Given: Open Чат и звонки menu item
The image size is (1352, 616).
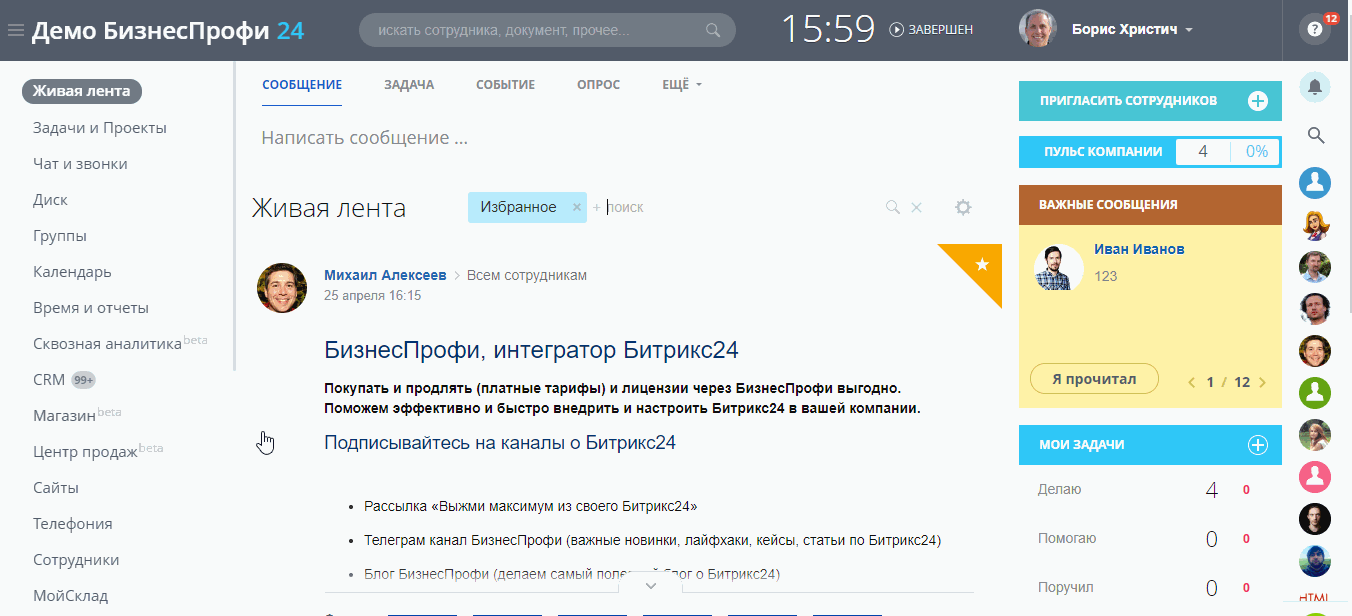Looking at the screenshot, I should (x=80, y=164).
